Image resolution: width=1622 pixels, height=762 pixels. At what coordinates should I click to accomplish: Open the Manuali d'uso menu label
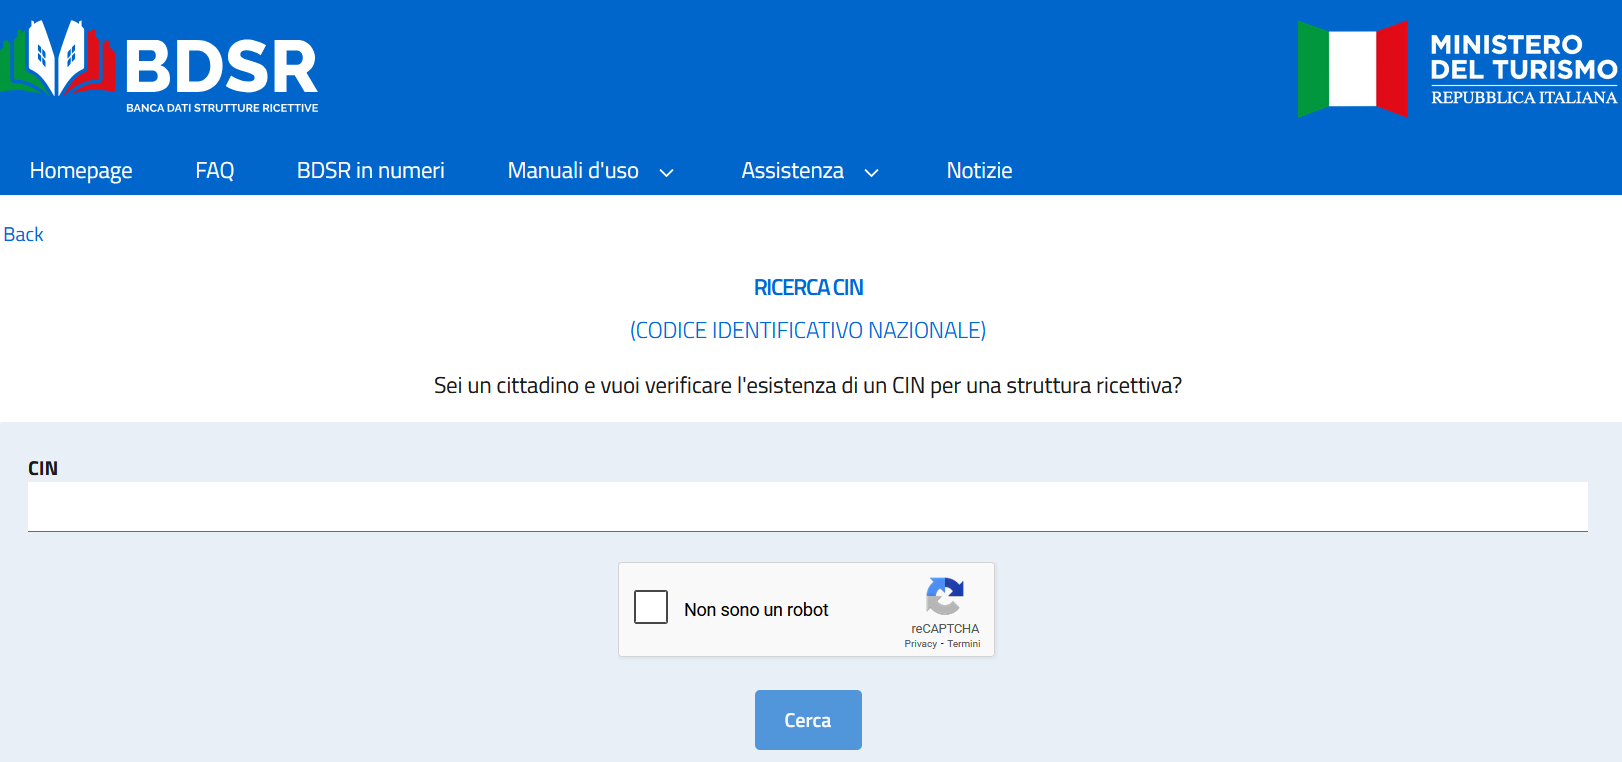coord(573,171)
